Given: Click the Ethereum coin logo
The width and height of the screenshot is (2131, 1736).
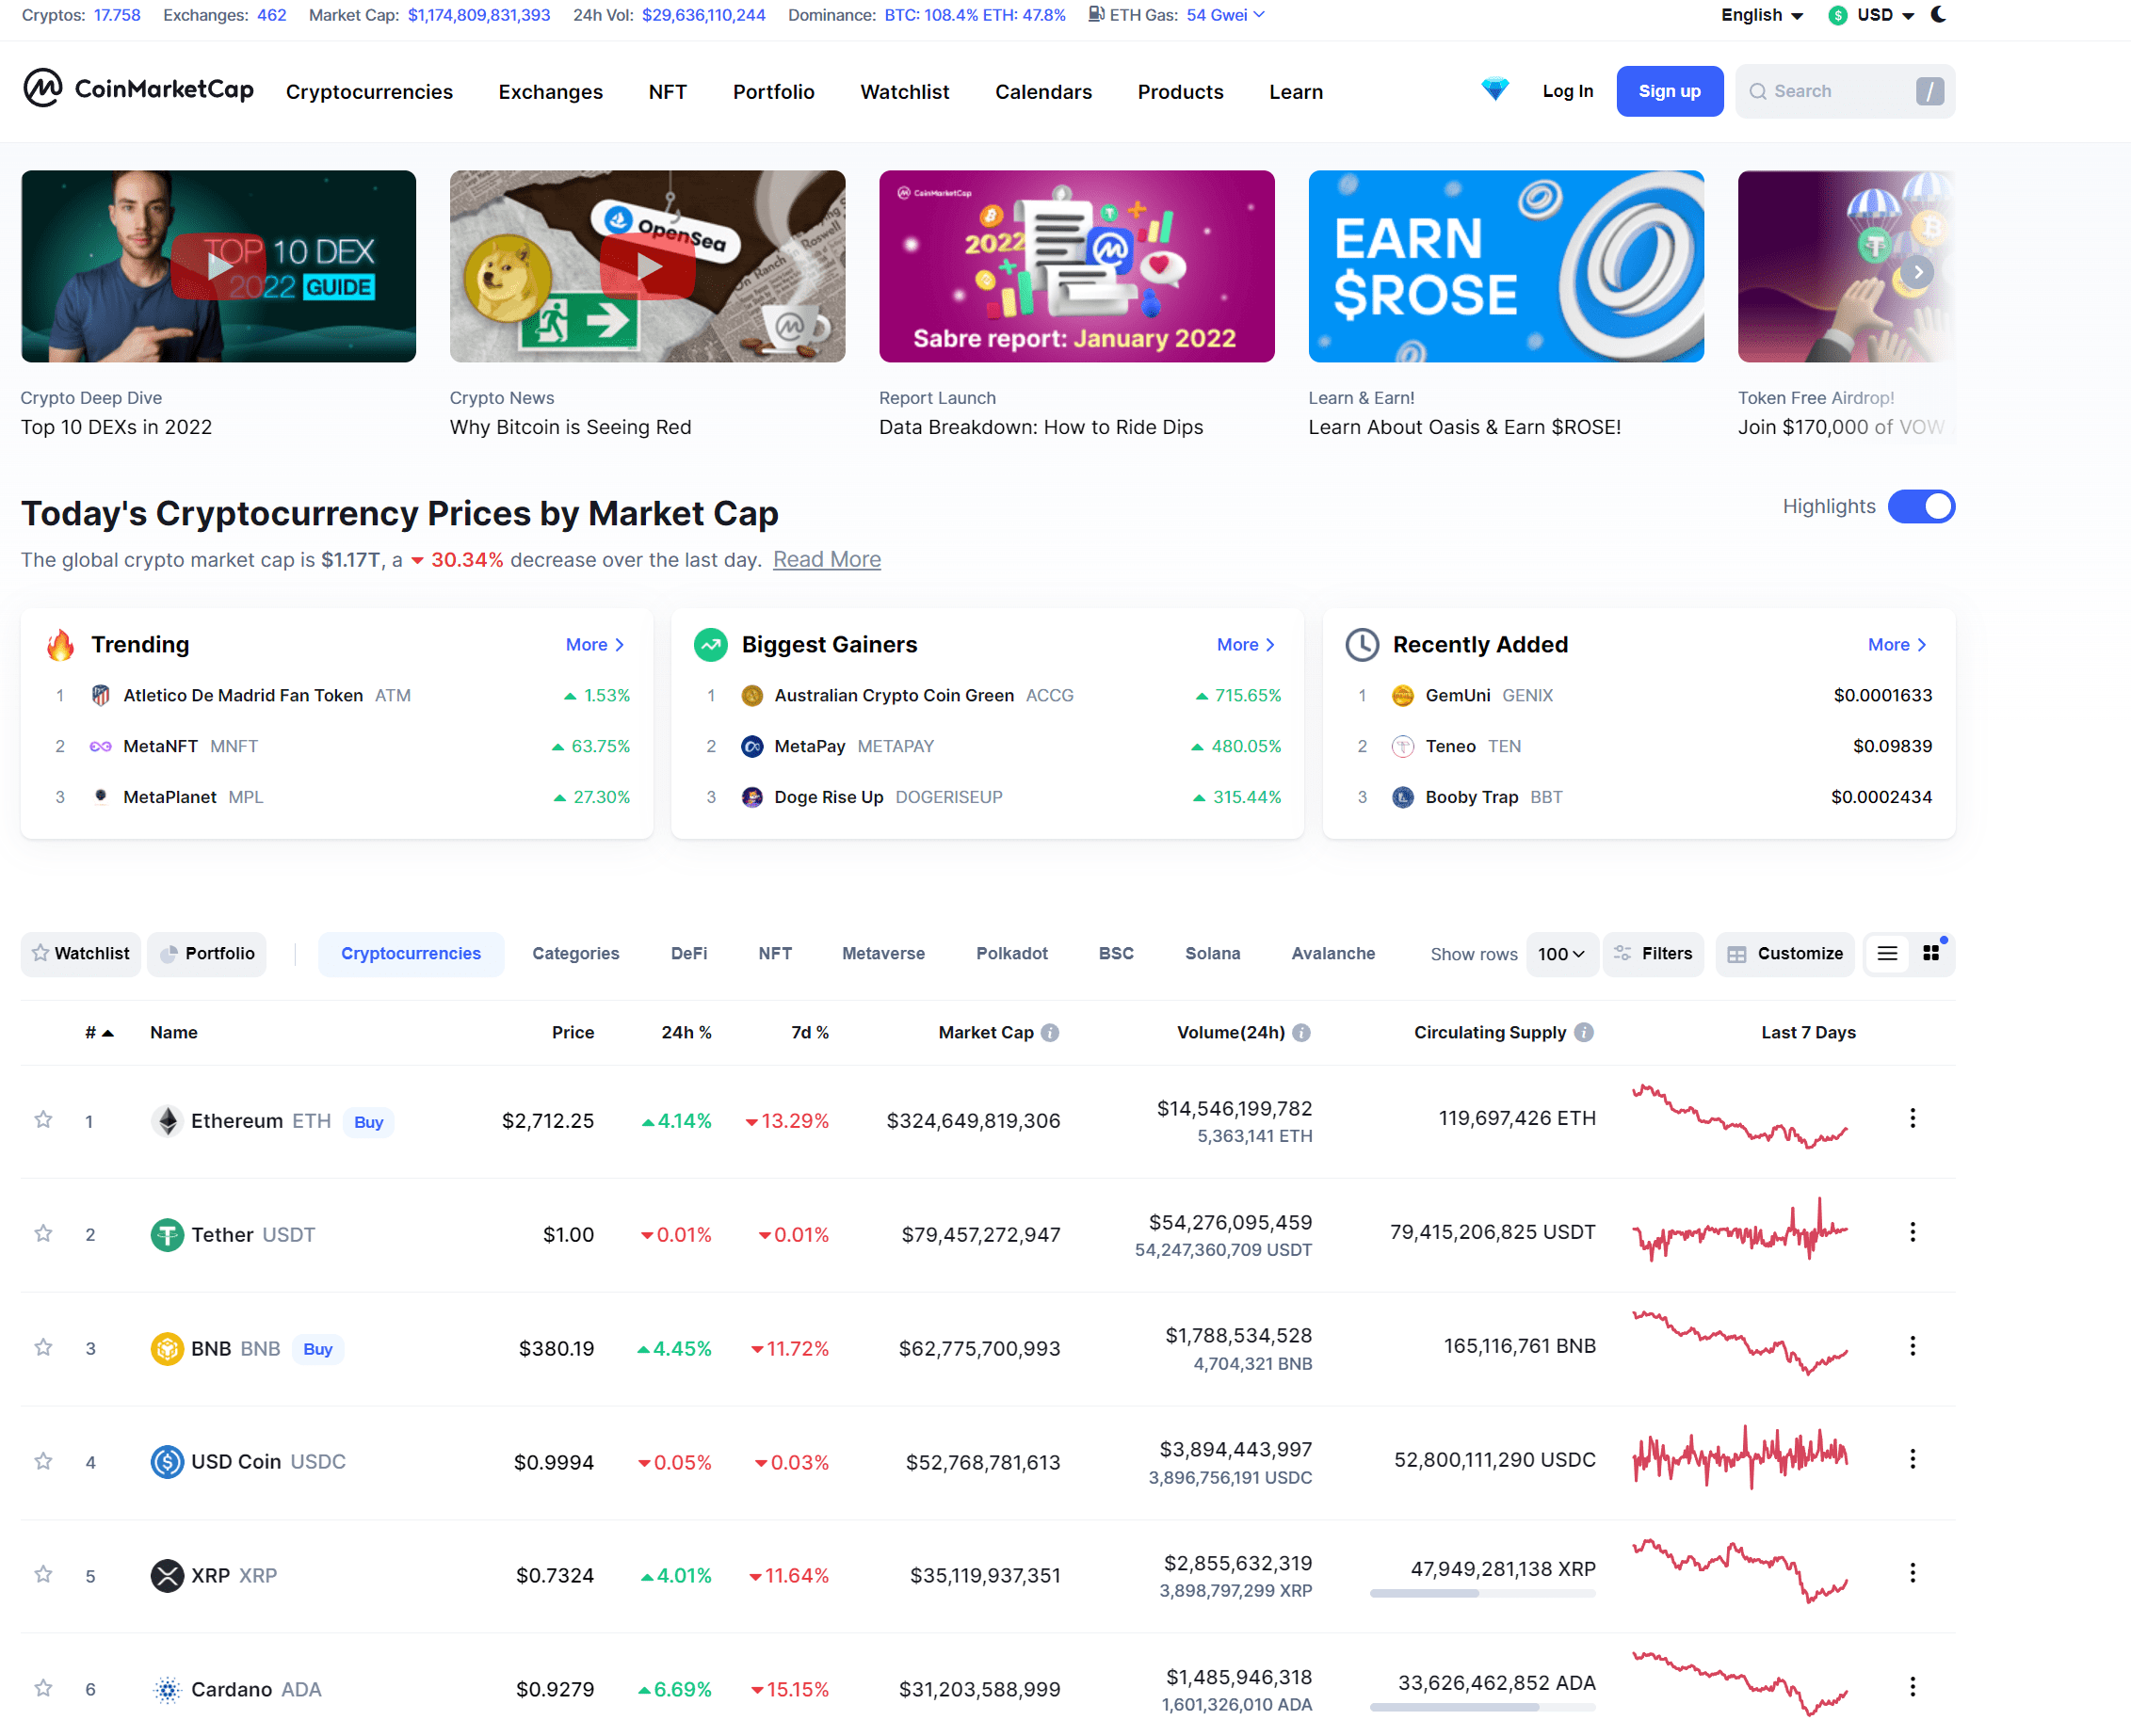Looking at the screenshot, I should coord(167,1120).
